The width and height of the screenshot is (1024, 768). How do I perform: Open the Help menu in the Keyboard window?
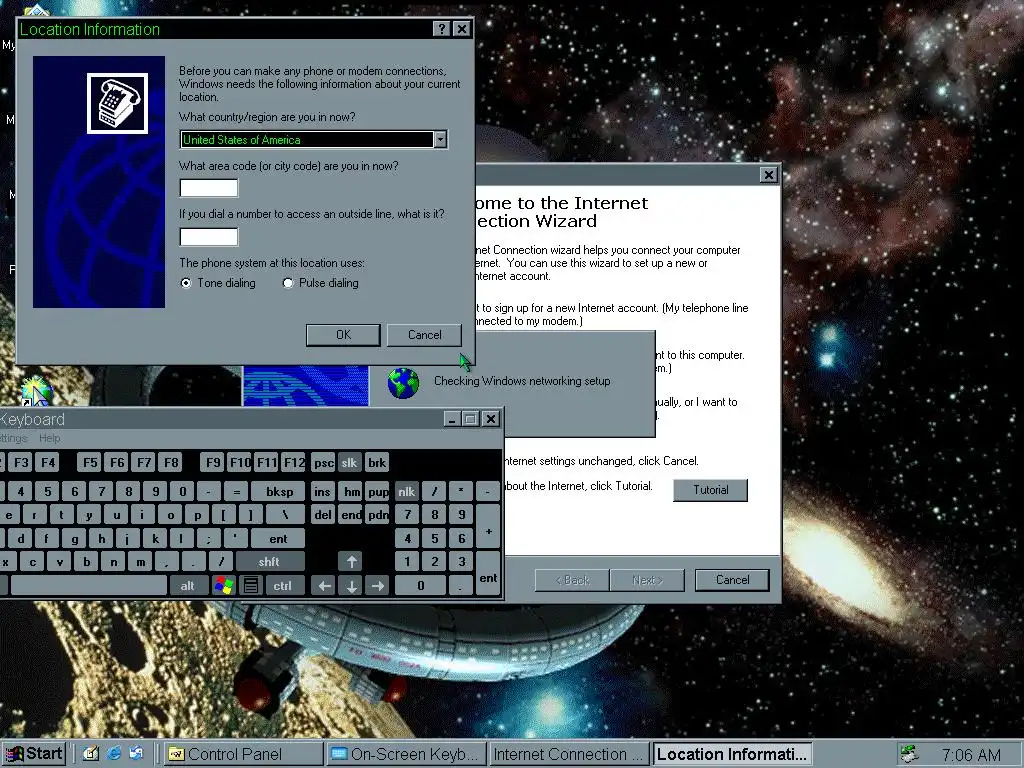[x=50, y=438]
